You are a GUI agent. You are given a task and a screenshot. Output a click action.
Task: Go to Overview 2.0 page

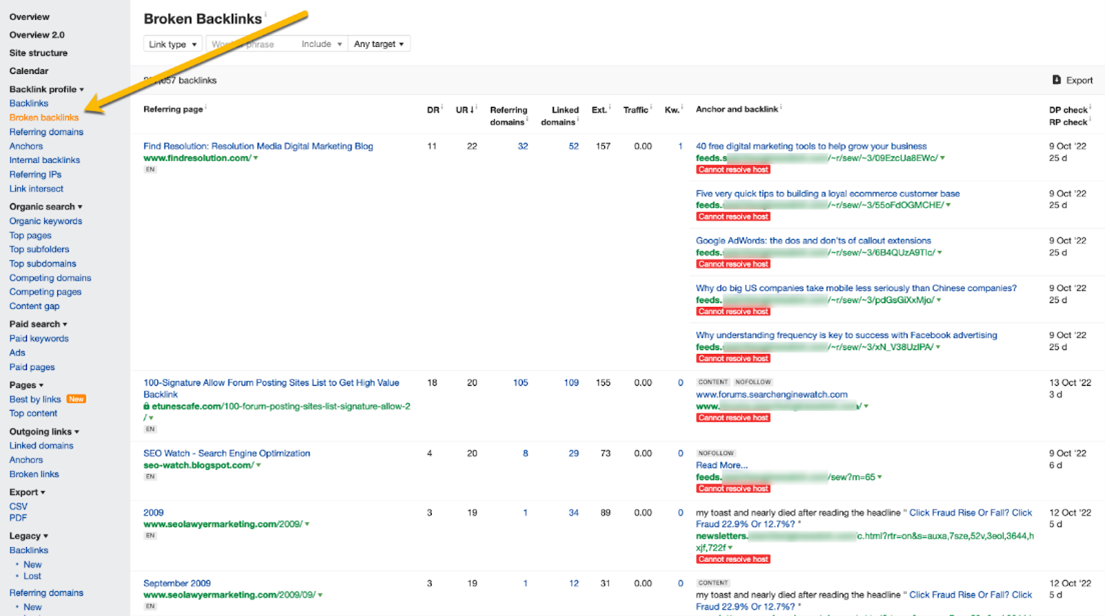(36, 35)
